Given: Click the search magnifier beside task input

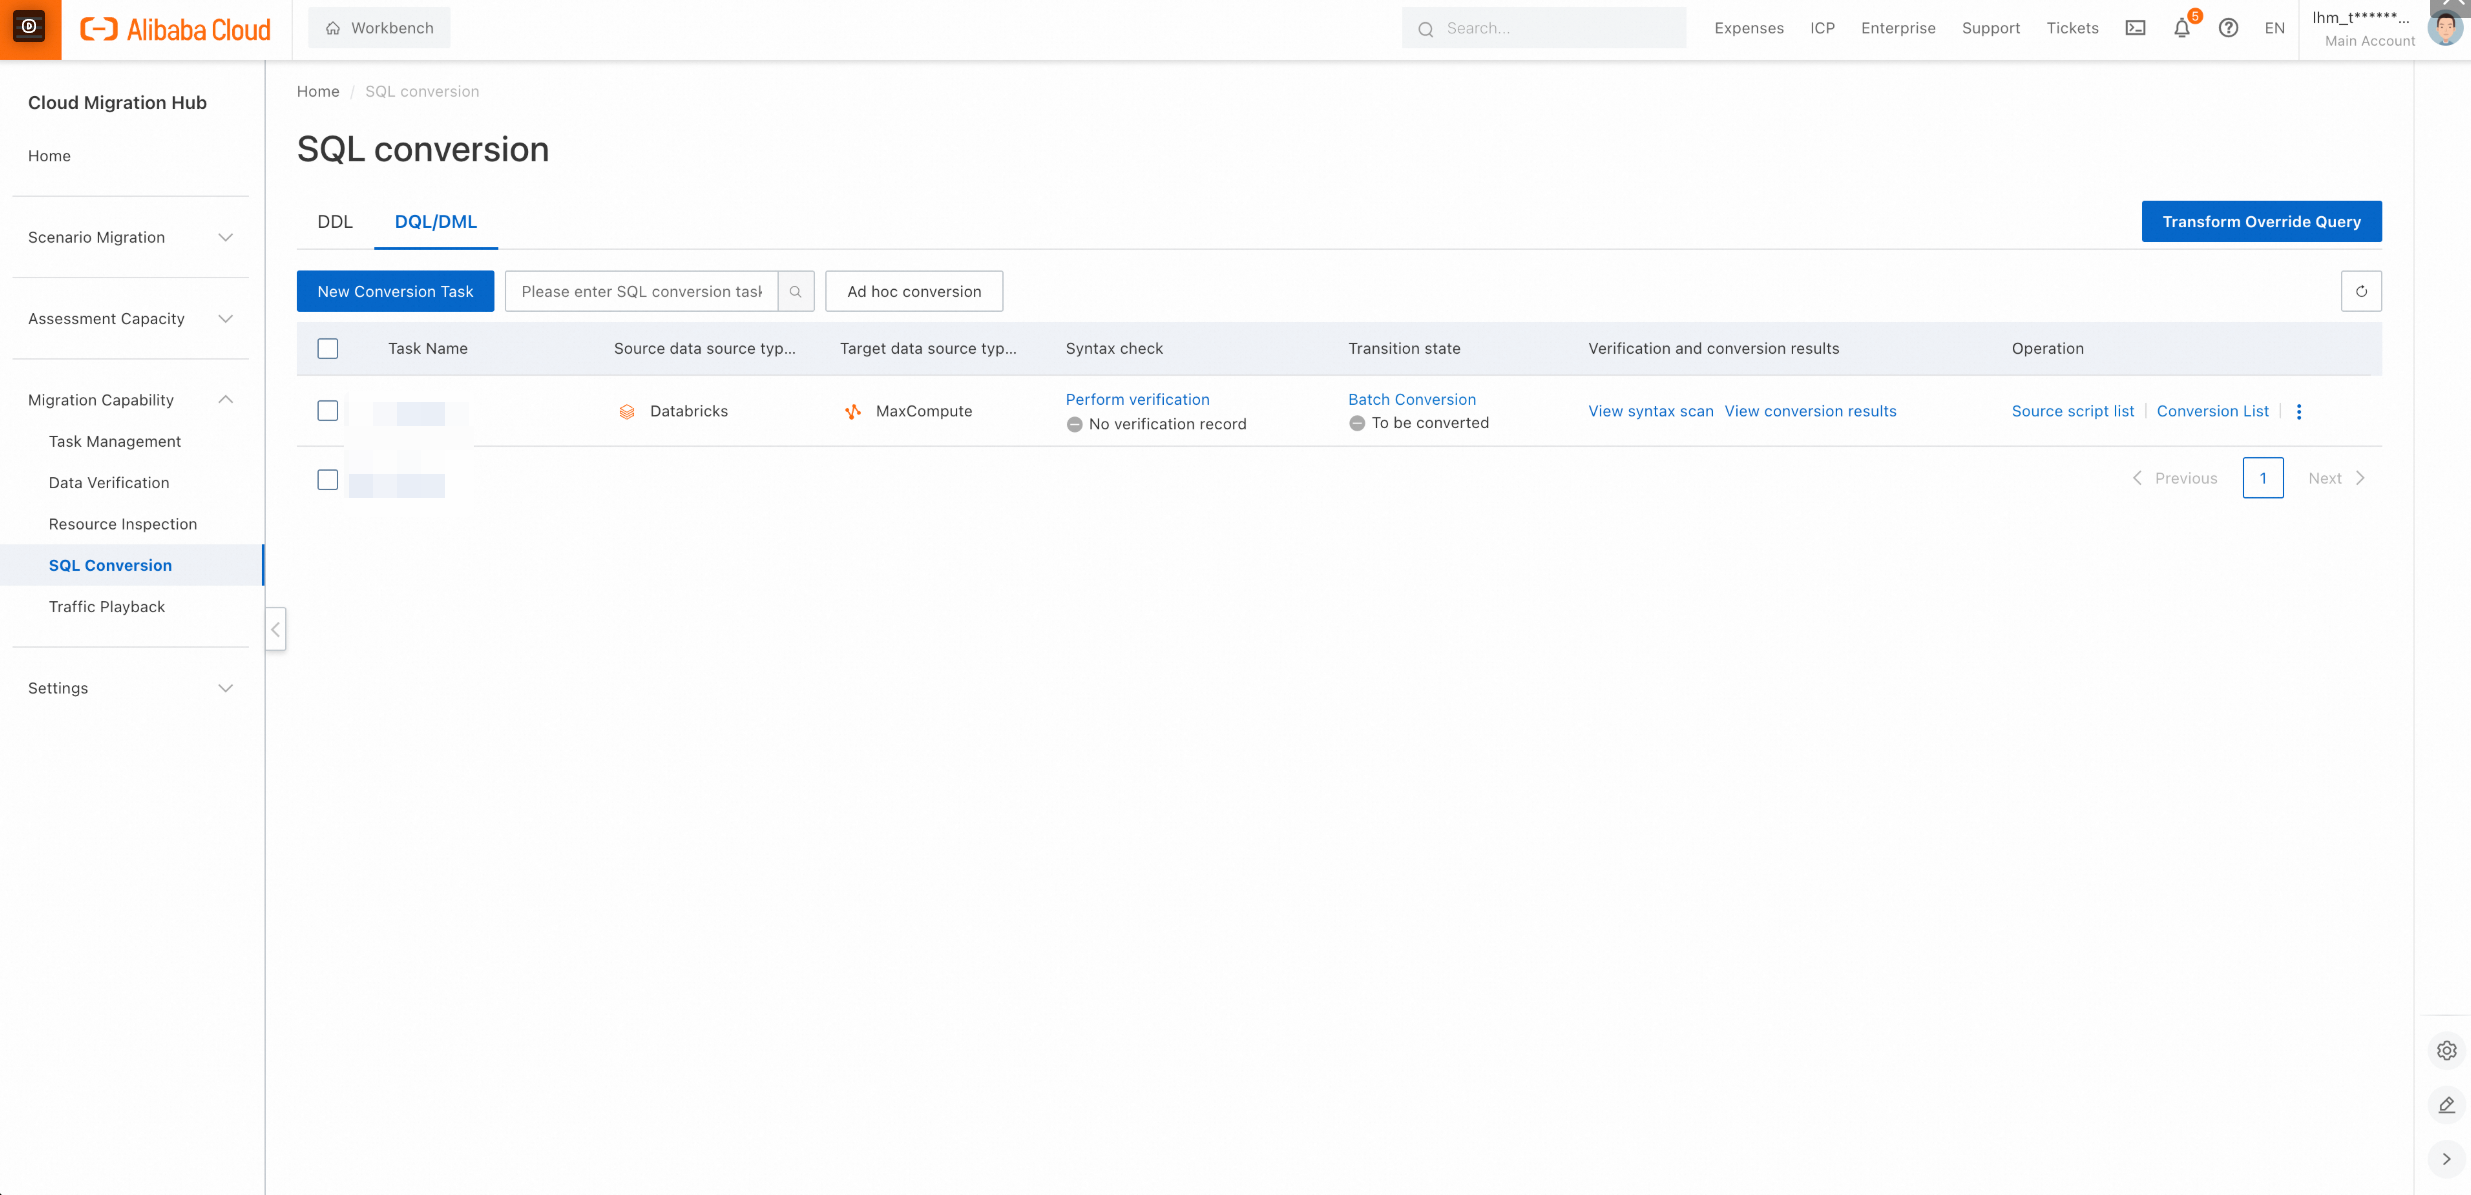Looking at the screenshot, I should [796, 291].
